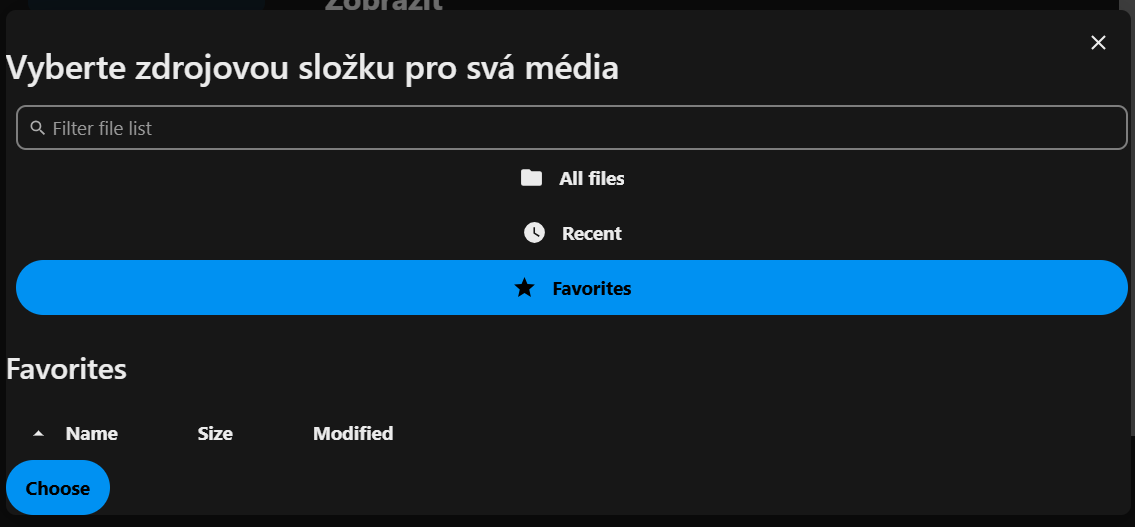Viewport: 1135px width, 527px height.
Task: Close the source folder picker dialog
Action: pyautogui.click(x=1098, y=42)
